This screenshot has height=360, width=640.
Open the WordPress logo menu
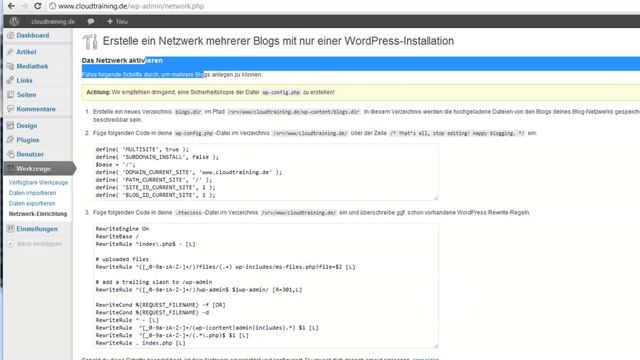[x=14, y=22]
